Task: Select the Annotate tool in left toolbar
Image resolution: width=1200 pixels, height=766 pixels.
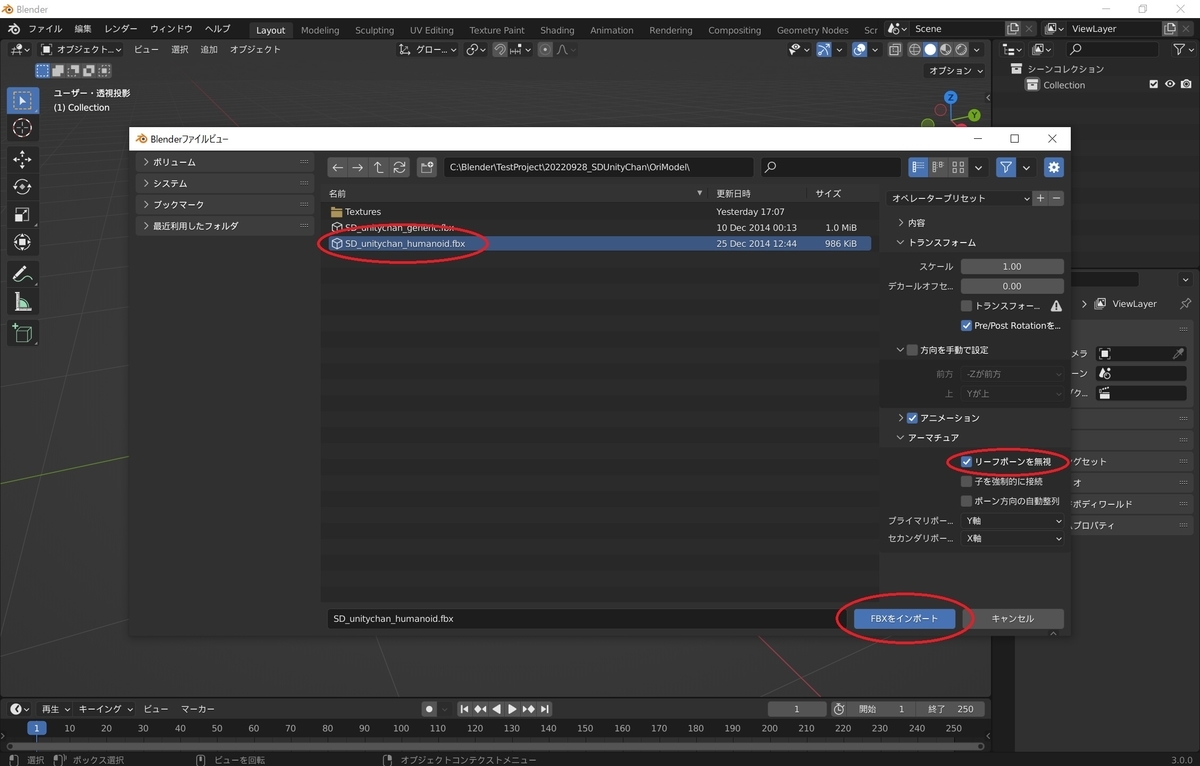Action: (x=22, y=274)
